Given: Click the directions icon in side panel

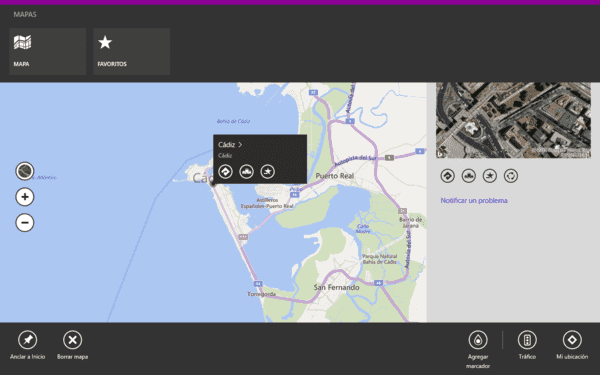Looking at the screenshot, I should tap(448, 176).
